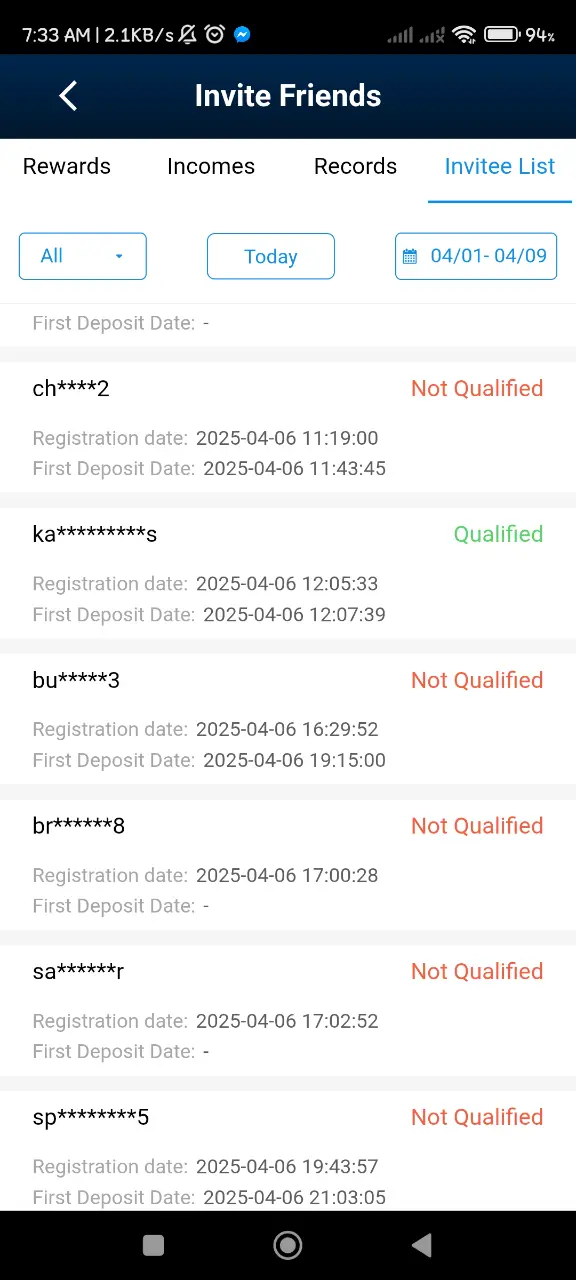Tap the battery indicator in status bar
The height and width of the screenshot is (1280, 576).
tap(501, 35)
